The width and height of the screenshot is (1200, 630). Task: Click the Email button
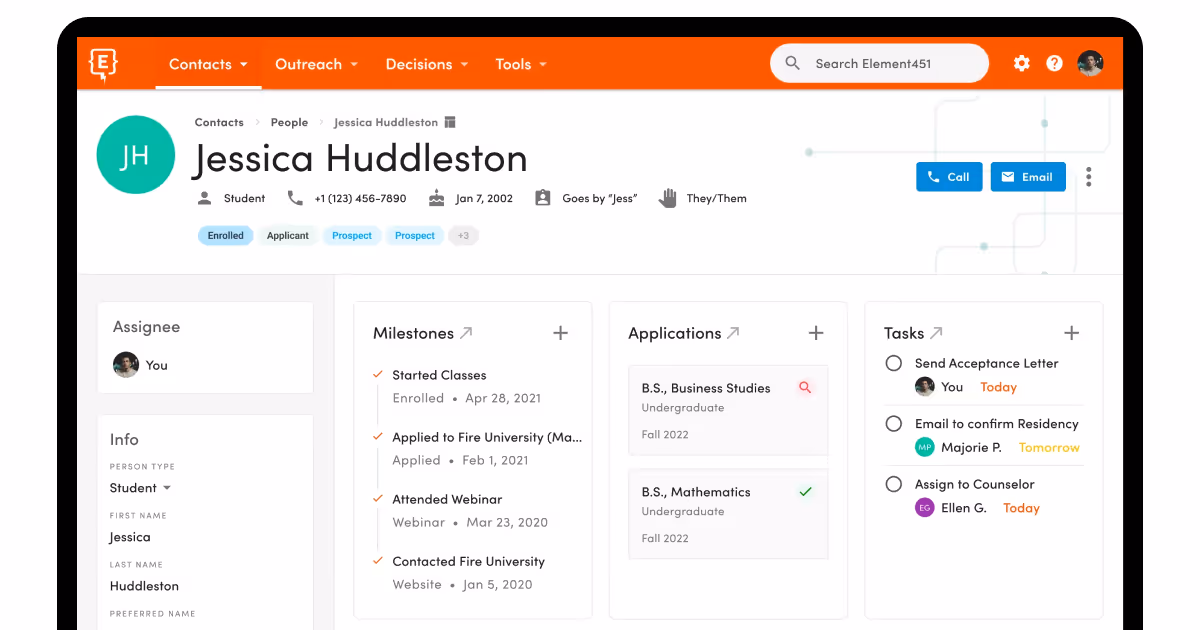pyautogui.click(x=1028, y=177)
